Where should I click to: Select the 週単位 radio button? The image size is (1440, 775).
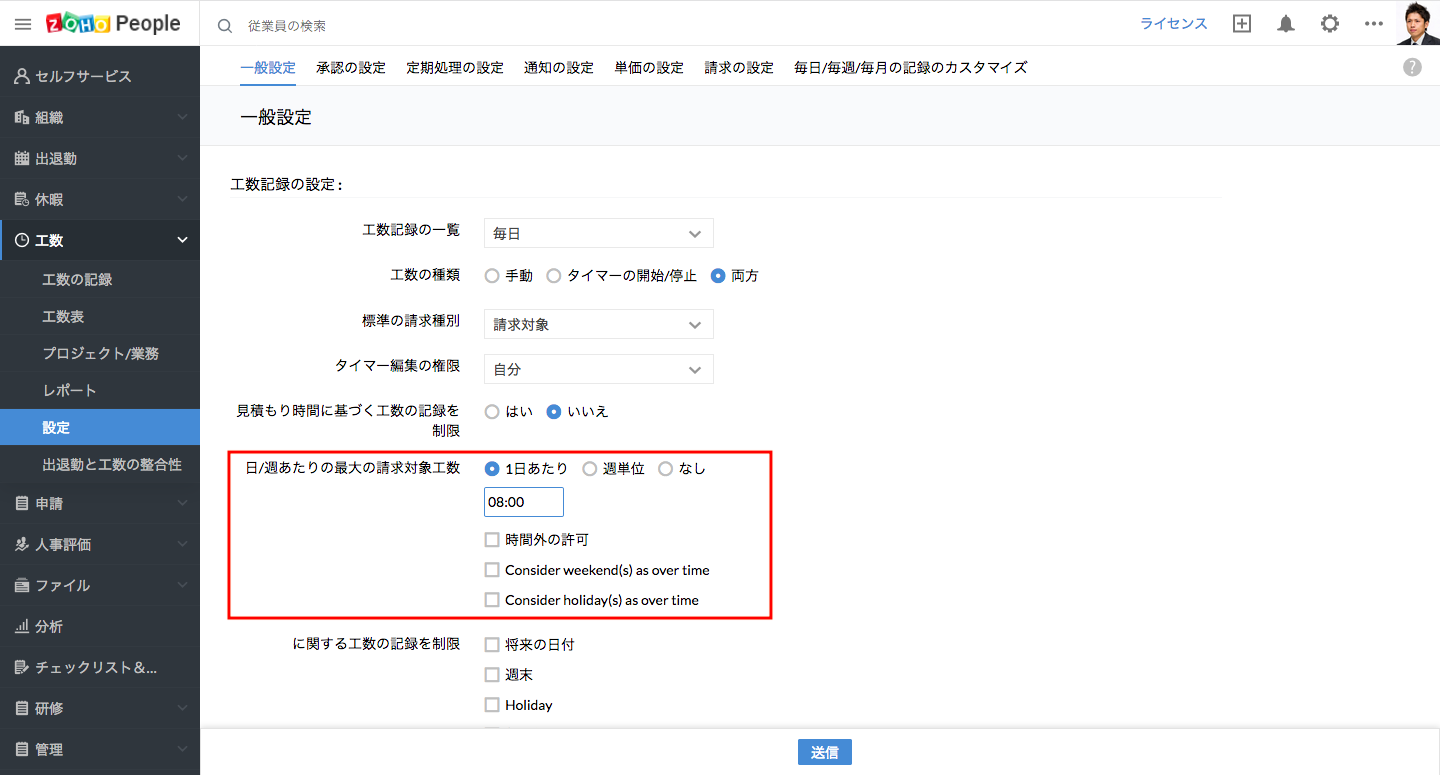pos(590,469)
